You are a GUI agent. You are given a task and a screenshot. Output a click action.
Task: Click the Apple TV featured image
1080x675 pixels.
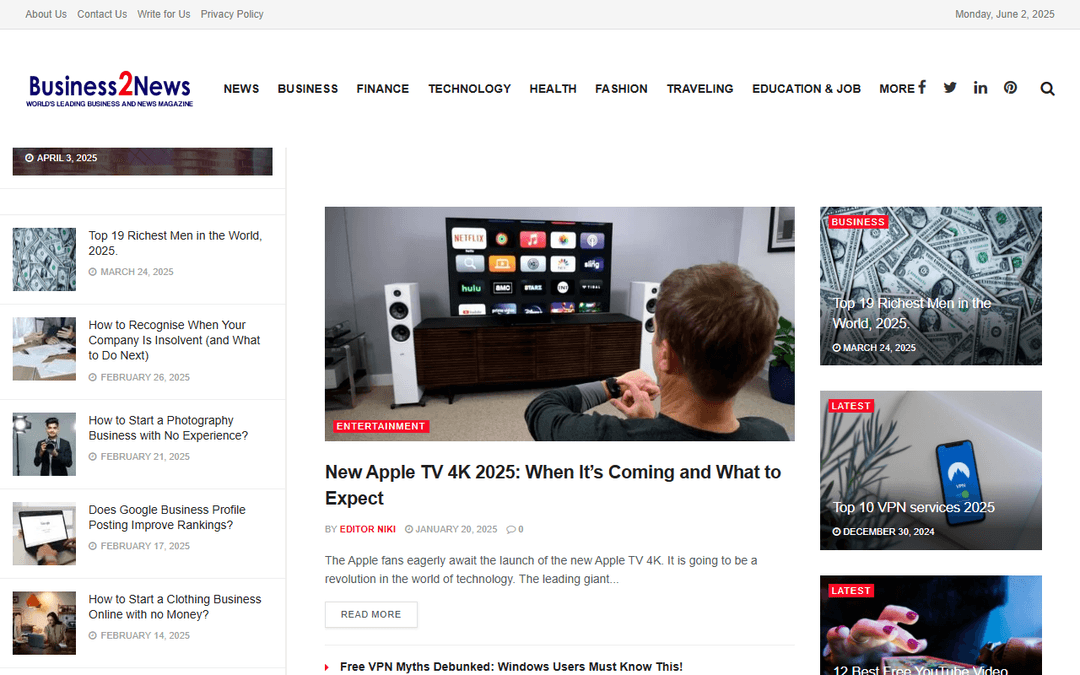coord(559,324)
